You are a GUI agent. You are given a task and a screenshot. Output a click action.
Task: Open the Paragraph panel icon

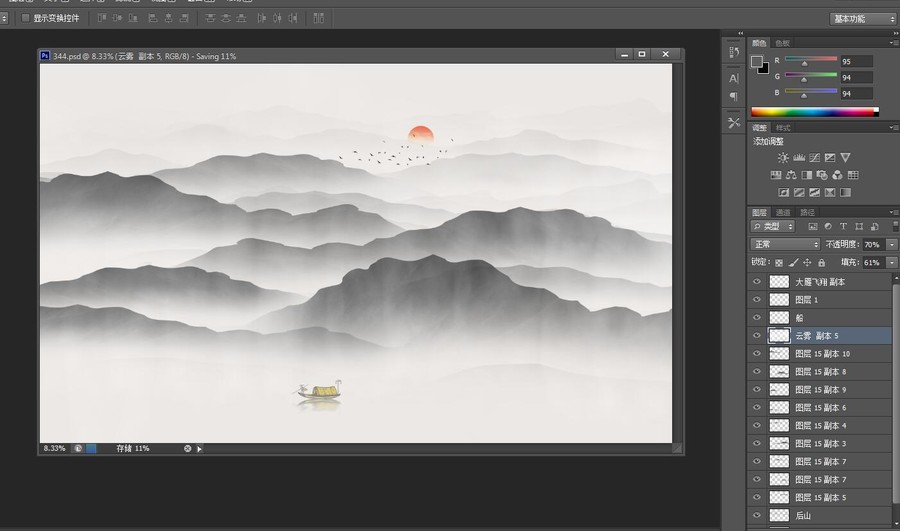click(x=734, y=96)
